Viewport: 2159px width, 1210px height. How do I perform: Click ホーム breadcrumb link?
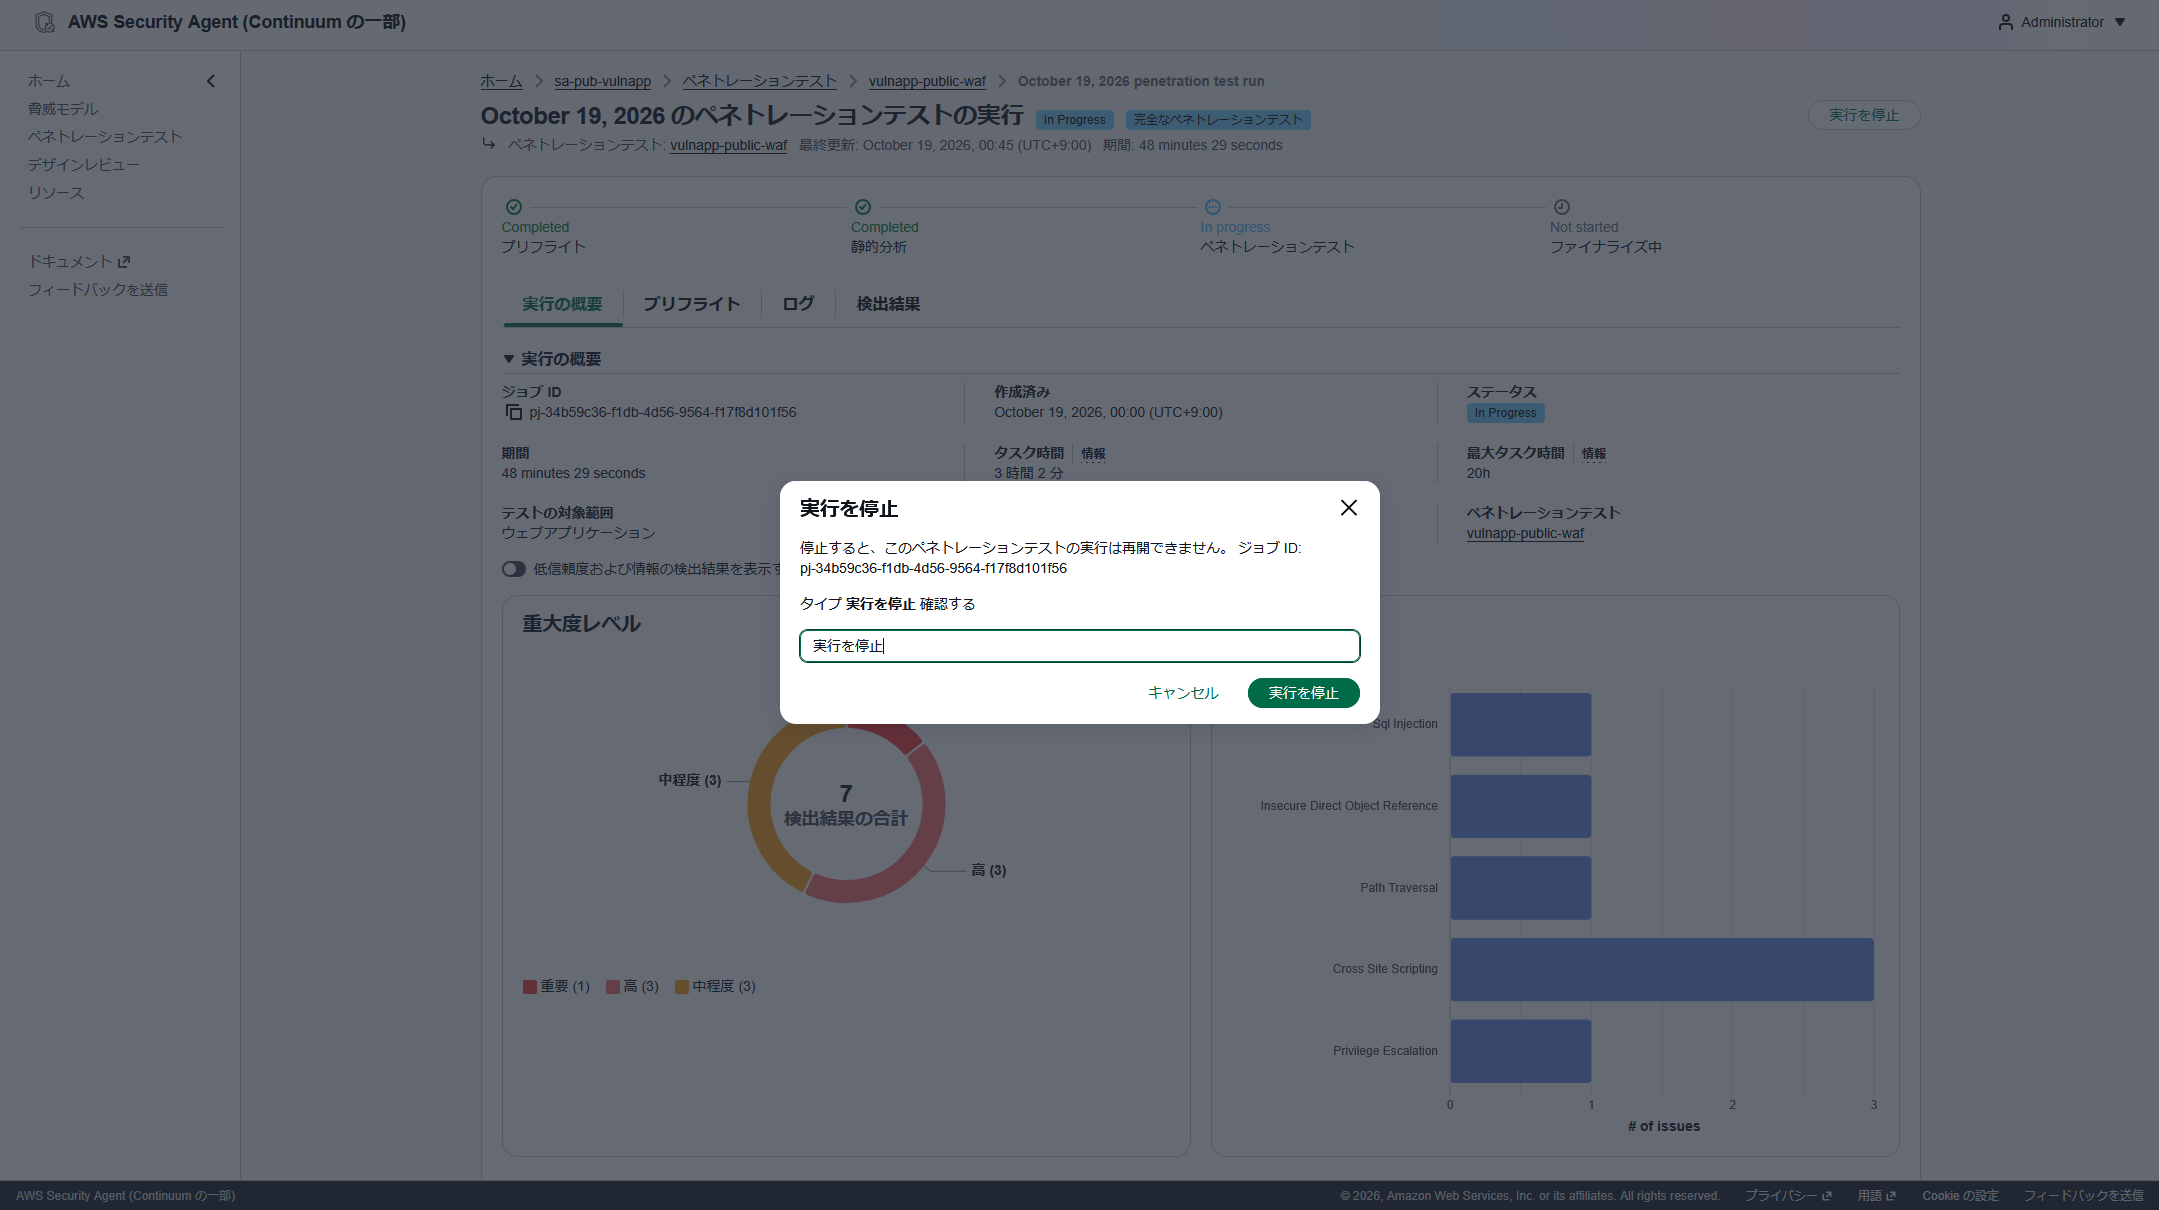click(x=501, y=81)
